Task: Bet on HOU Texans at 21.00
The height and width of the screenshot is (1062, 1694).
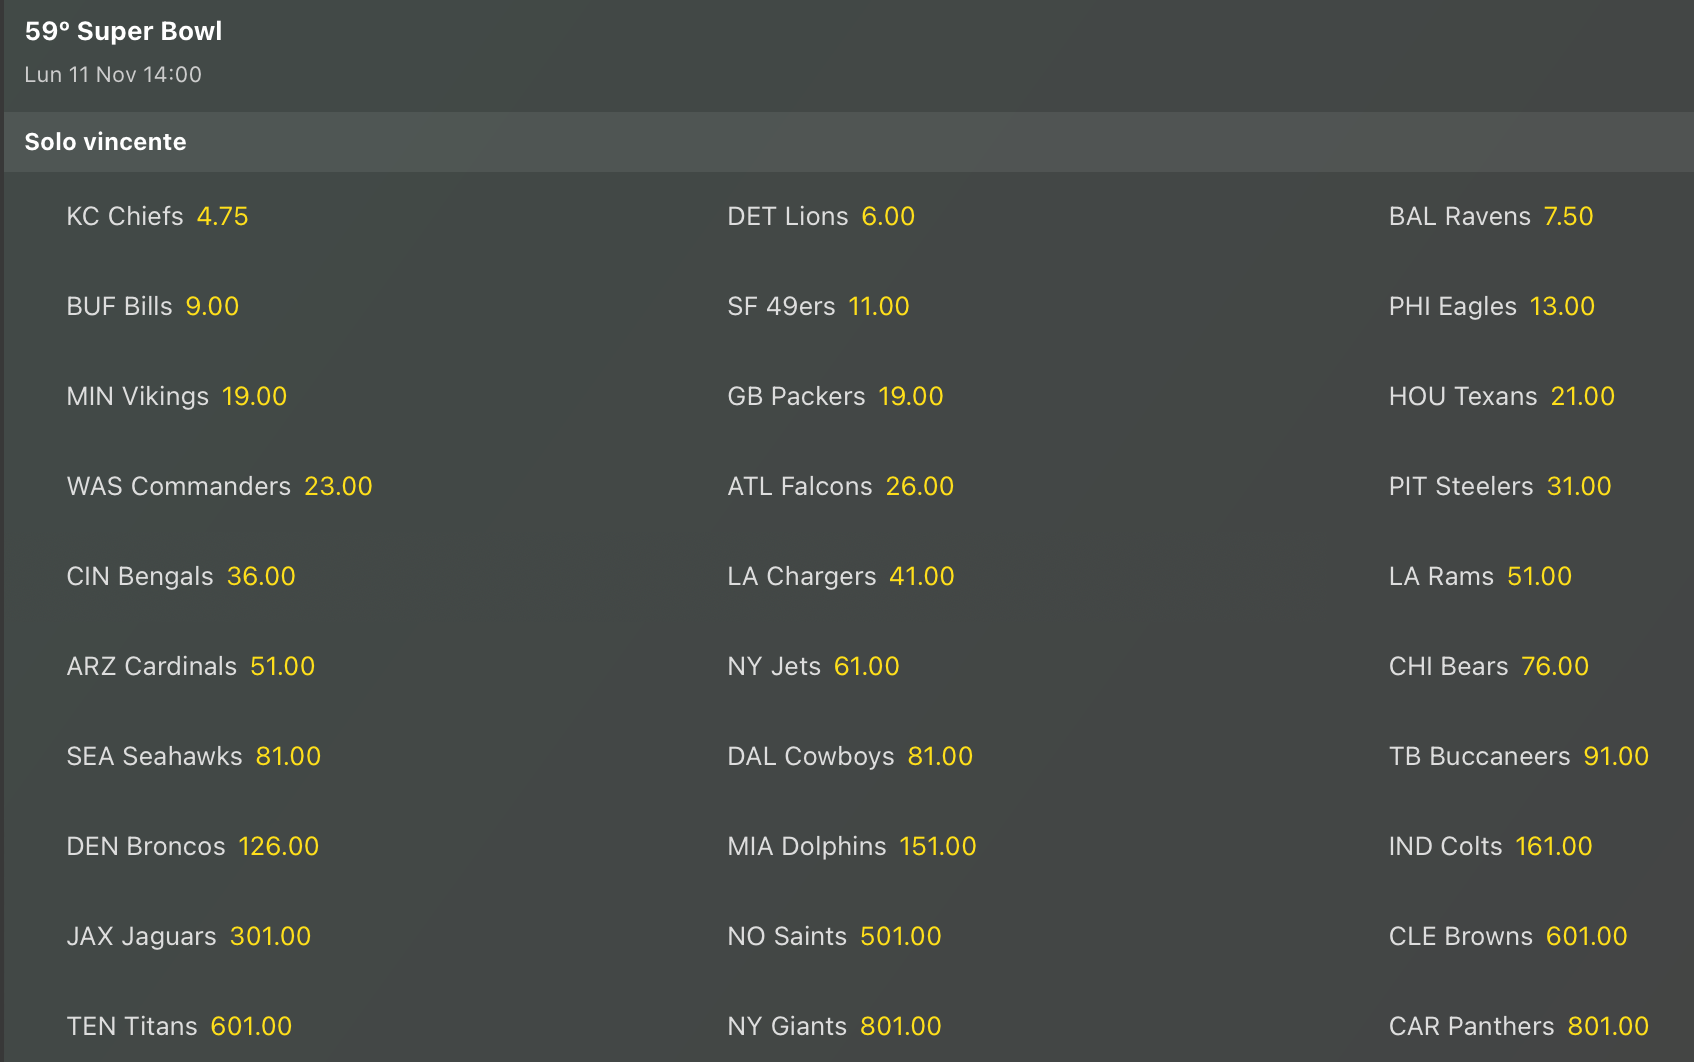Action: tap(1500, 396)
